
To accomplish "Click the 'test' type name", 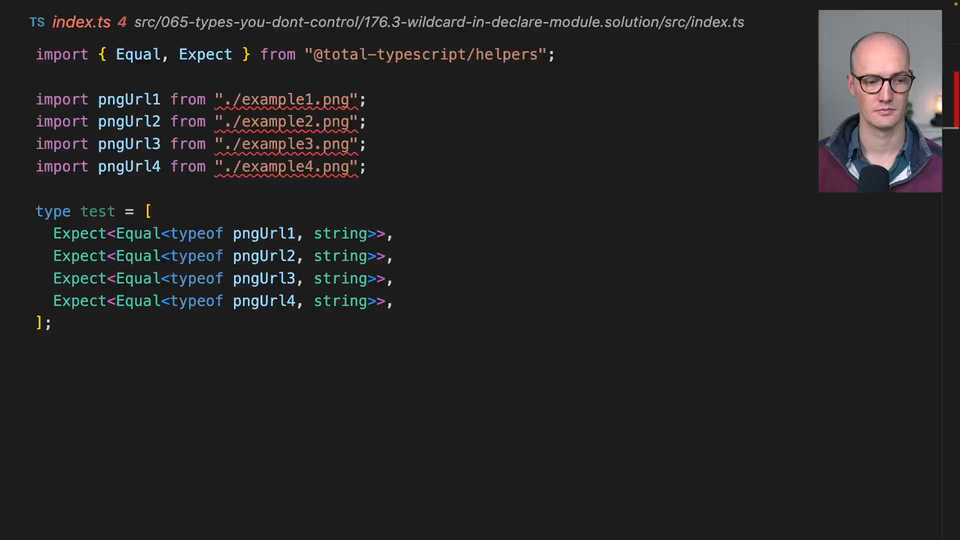I will 98,211.
